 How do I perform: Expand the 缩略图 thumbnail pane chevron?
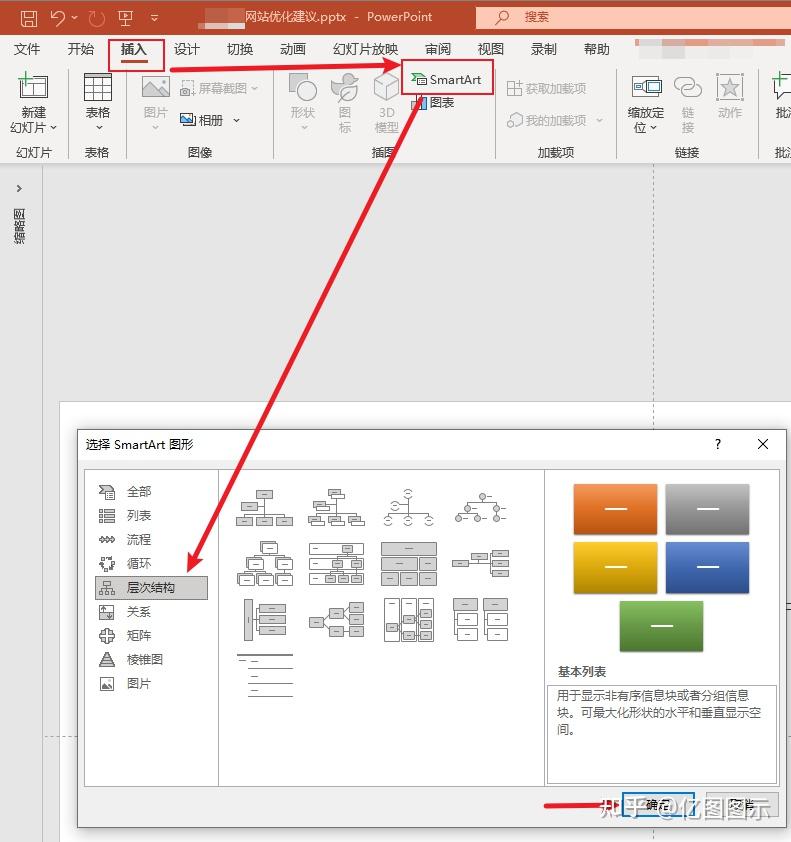point(19,188)
